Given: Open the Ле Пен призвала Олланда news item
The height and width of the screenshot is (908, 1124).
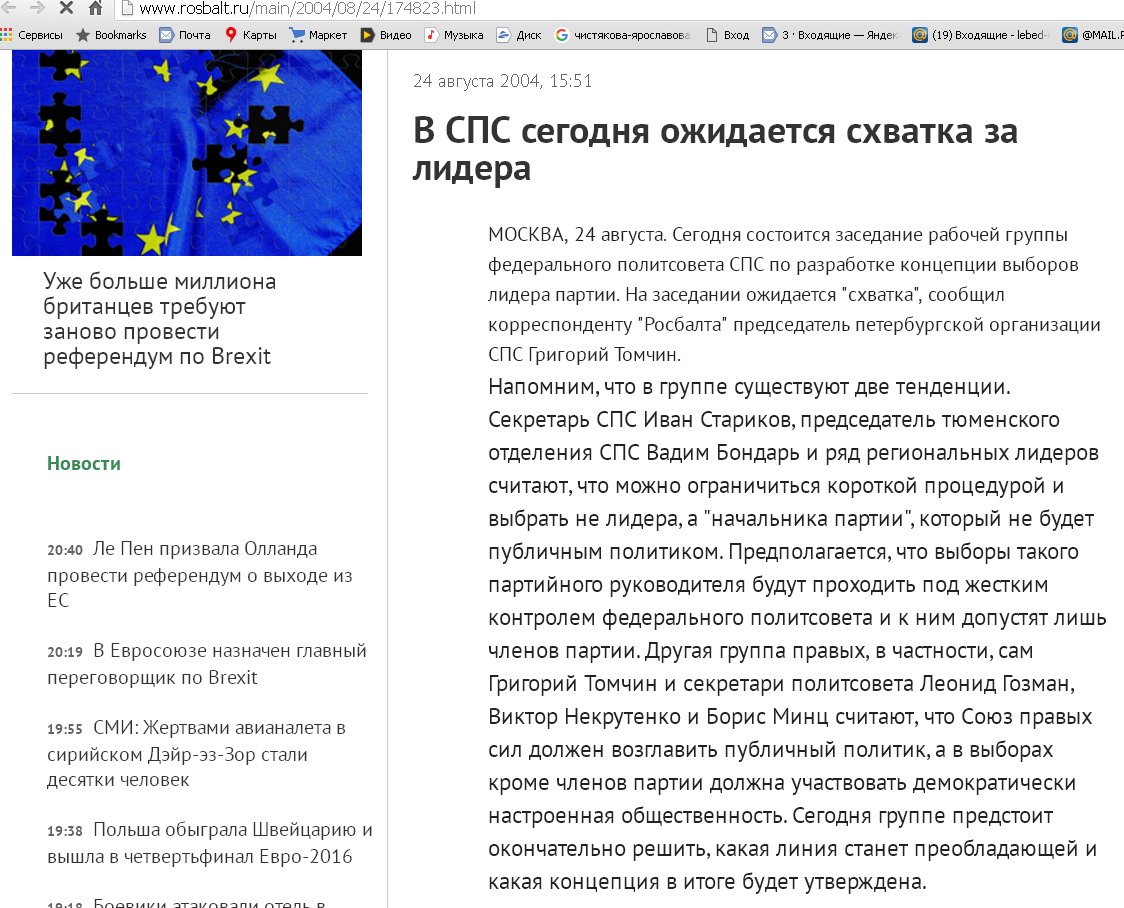Looking at the screenshot, I should pyautogui.click(x=200, y=575).
